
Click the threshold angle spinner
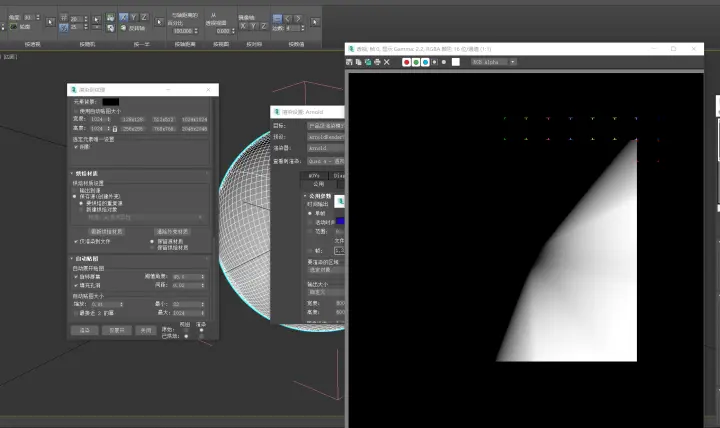202,277
